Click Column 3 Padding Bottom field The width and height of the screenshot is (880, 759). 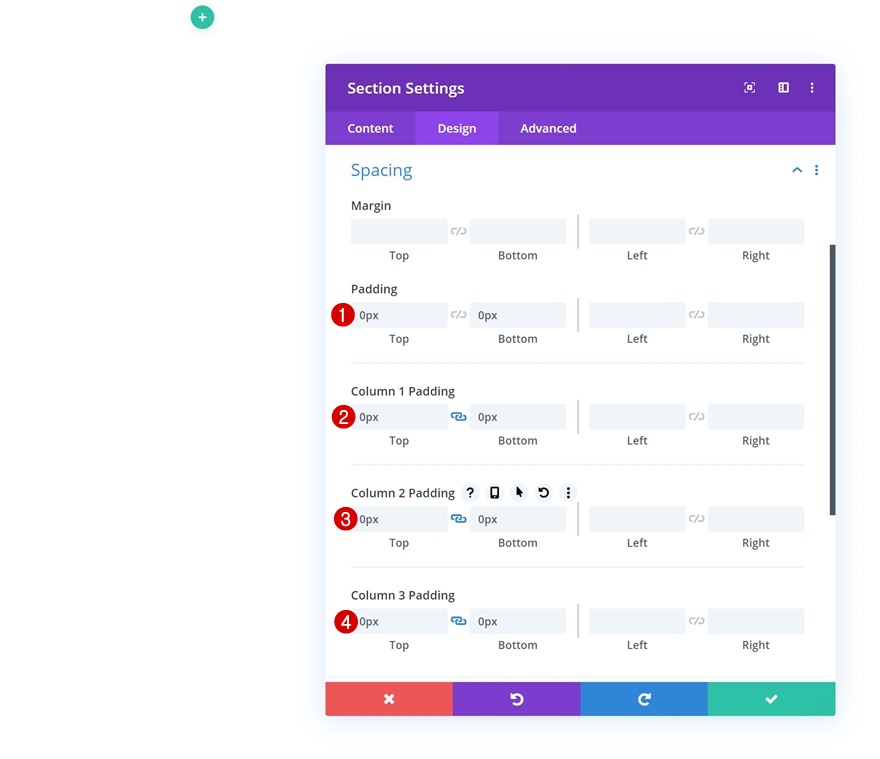point(517,621)
